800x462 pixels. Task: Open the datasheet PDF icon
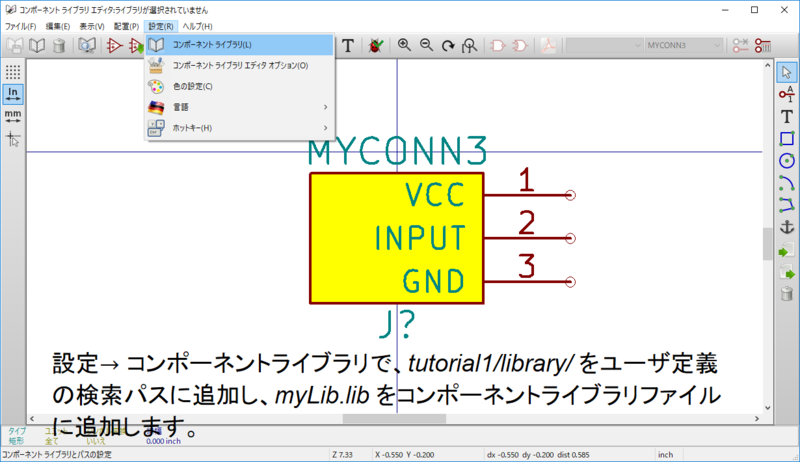[x=548, y=45]
